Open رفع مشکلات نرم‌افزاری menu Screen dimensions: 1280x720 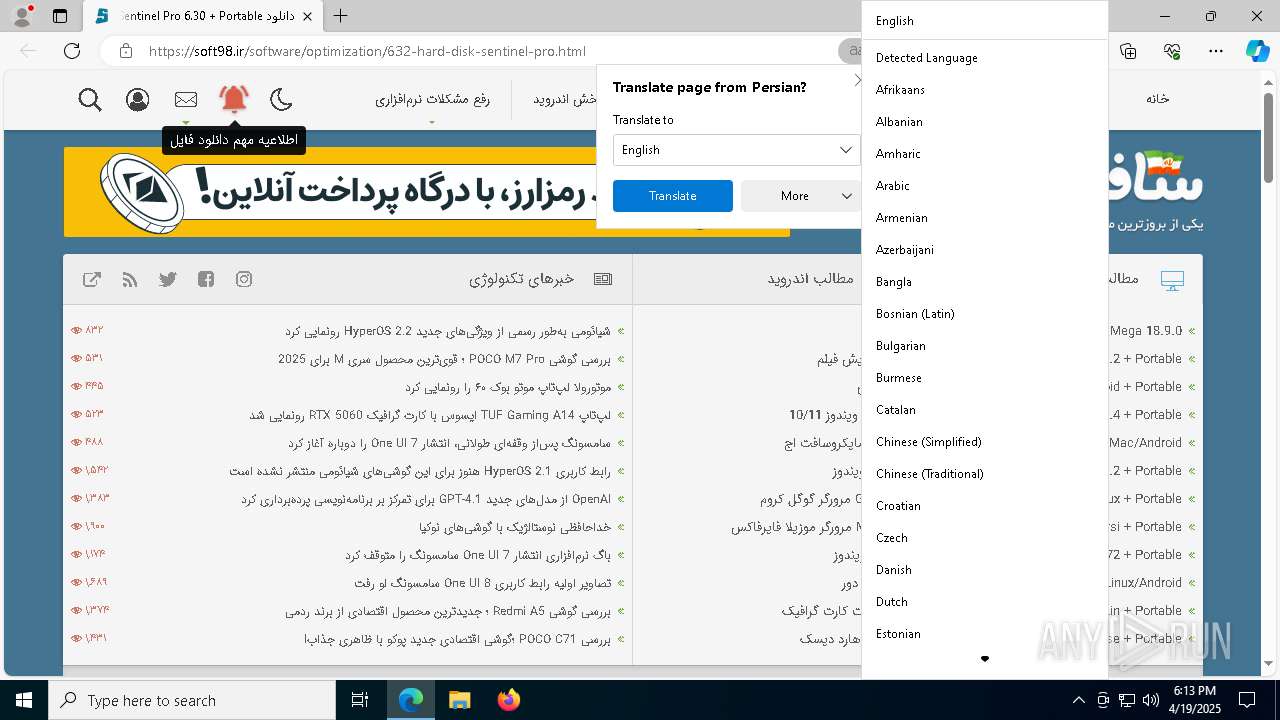(x=432, y=99)
